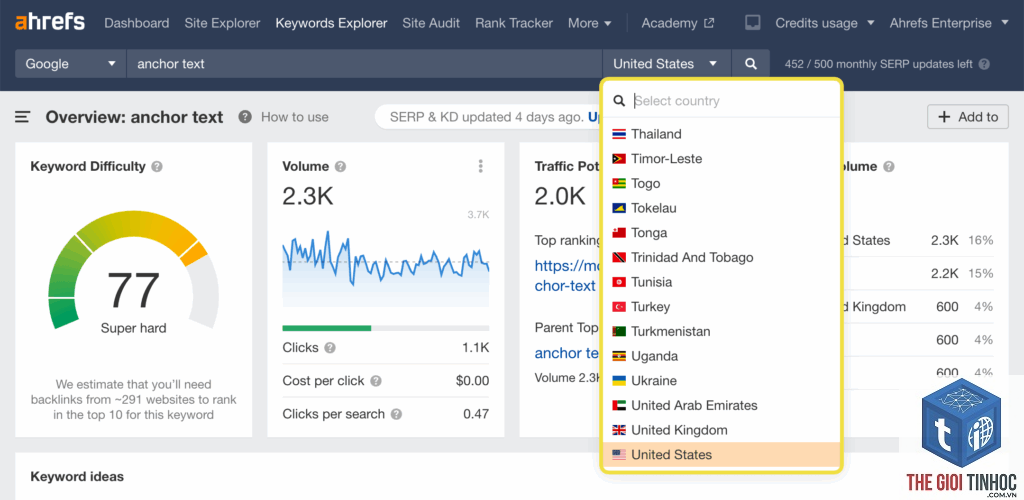
Task: Select Tonga from the list
Action: pos(722,233)
